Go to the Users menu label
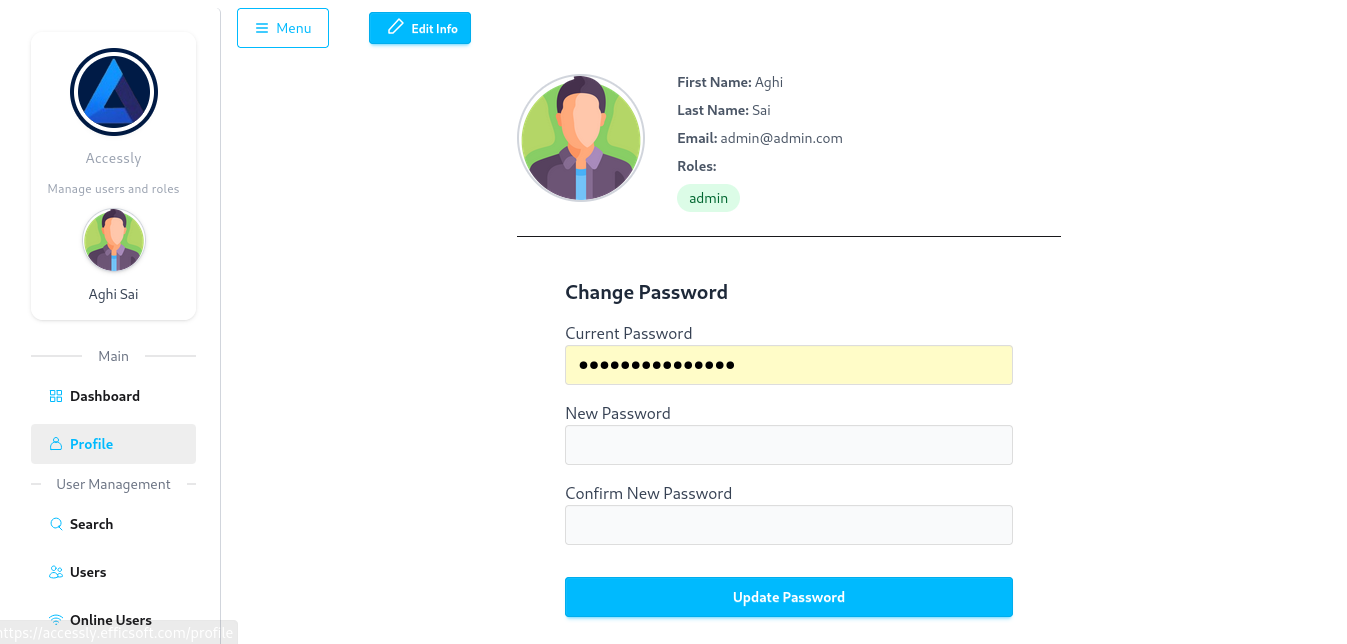Viewport: 1347px width, 644px height. coord(88,572)
